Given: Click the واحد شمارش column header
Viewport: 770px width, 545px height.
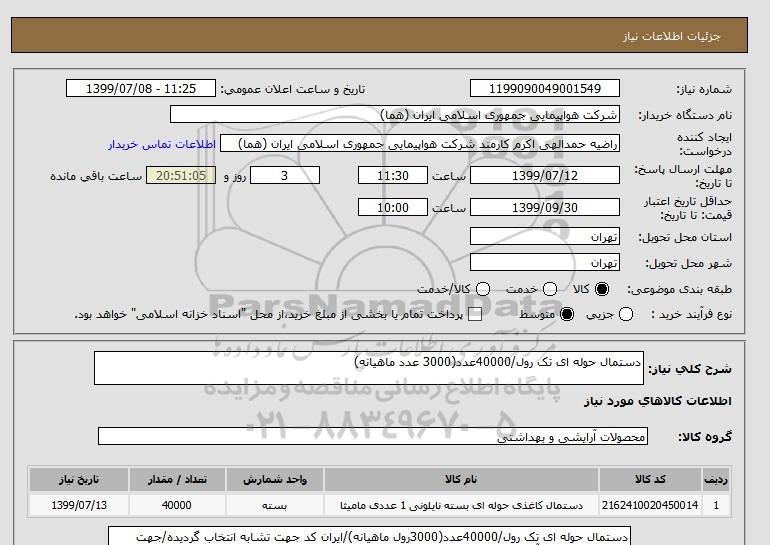Looking at the screenshot, I should point(275,479).
